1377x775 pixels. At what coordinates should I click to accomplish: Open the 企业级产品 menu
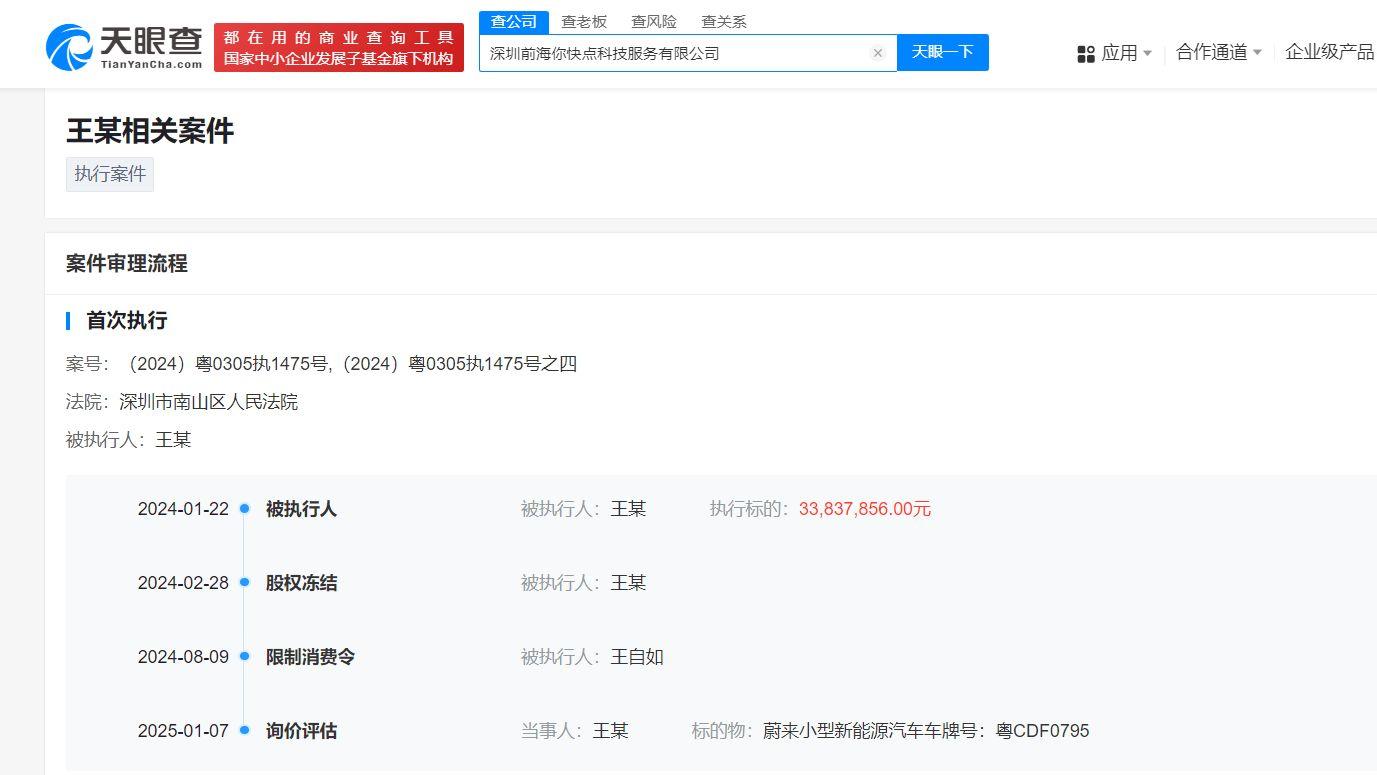(1330, 52)
